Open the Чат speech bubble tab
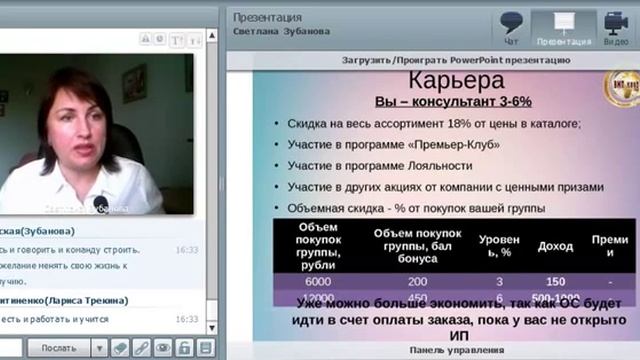The height and width of the screenshot is (360, 640). coord(511,28)
